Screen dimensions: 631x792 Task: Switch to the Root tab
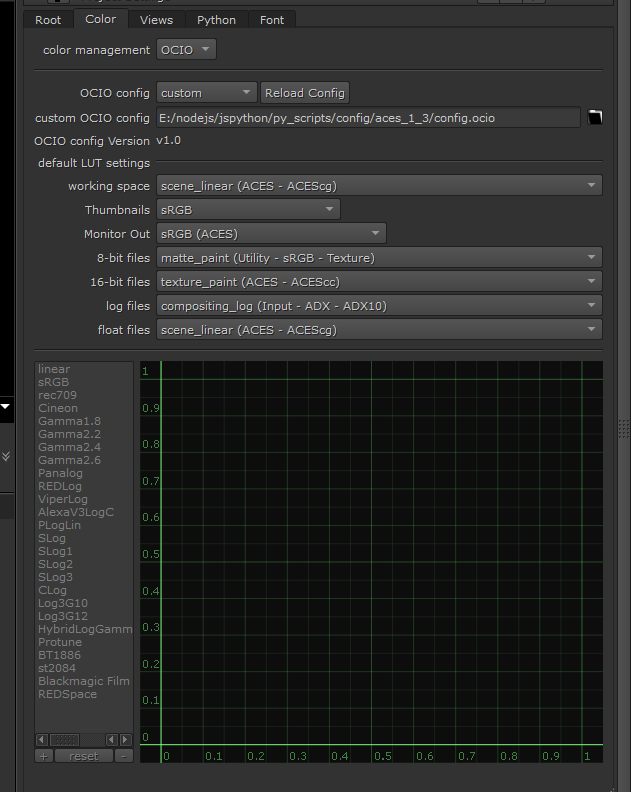(48, 20)
